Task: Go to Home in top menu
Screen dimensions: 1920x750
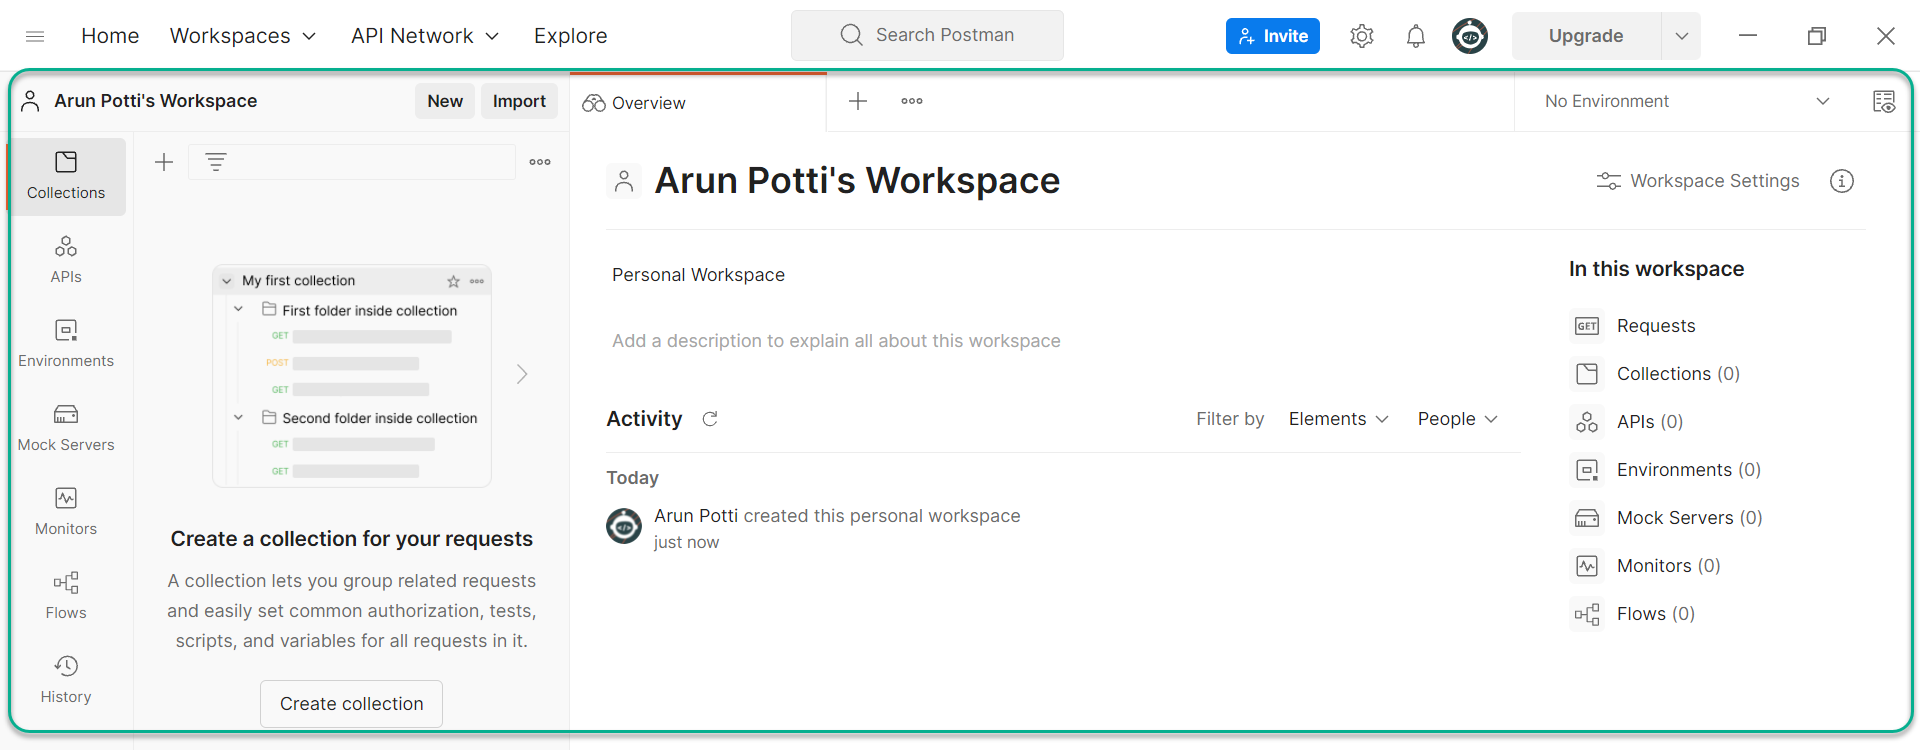Action: click(110, 36)
